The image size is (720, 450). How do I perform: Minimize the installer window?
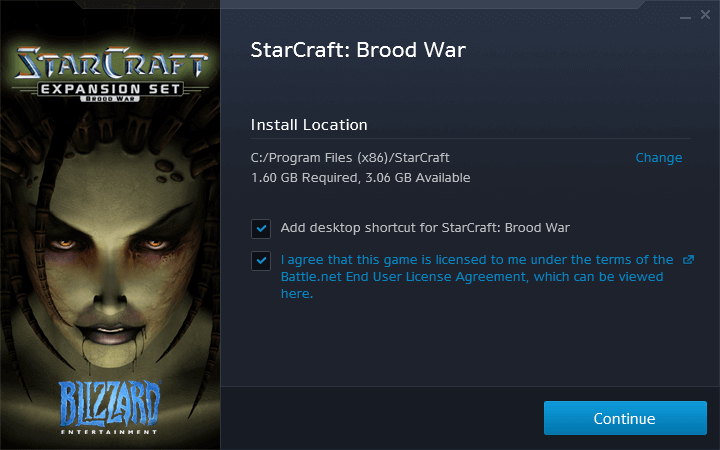click(684, 15)
